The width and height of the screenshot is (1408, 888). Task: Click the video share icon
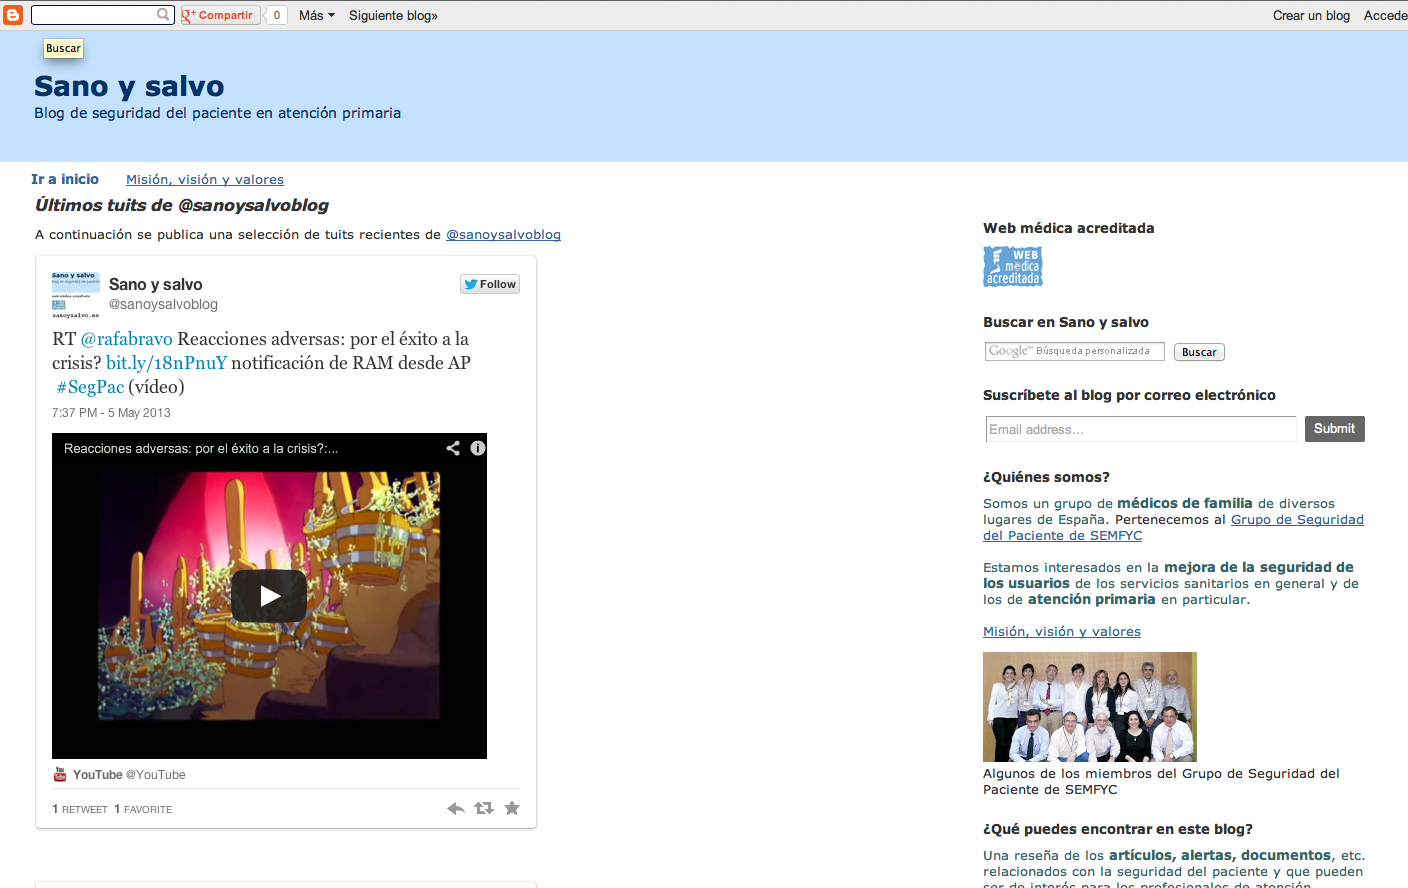click(453, 448)
